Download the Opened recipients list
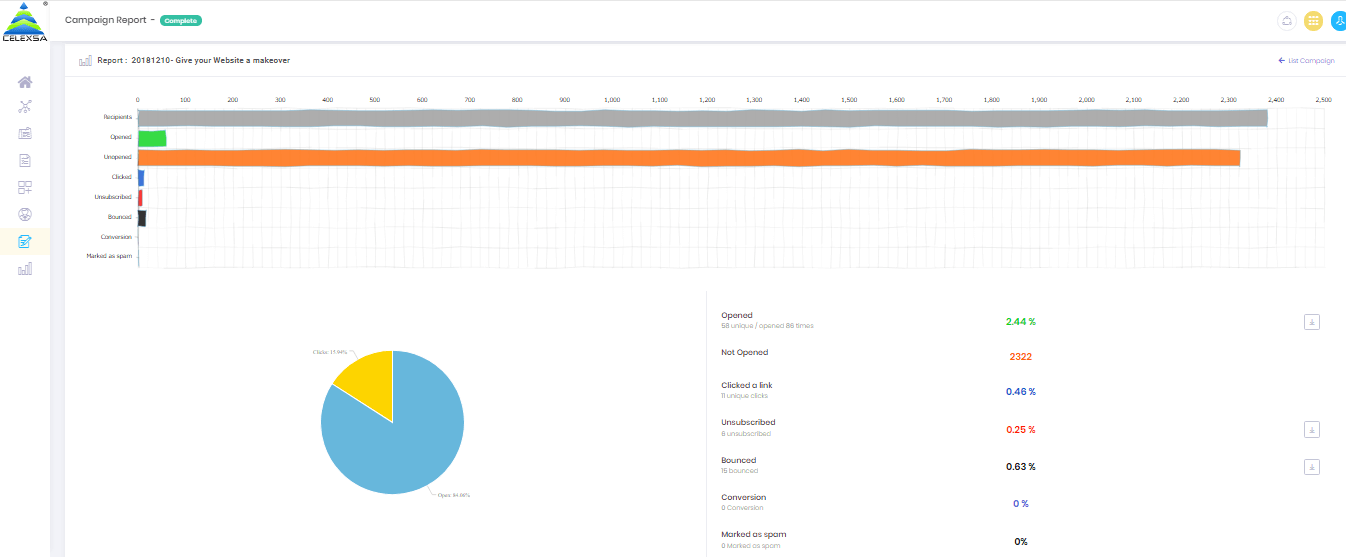Viewport: 1346px width, 557px height. click(1312, 322)
